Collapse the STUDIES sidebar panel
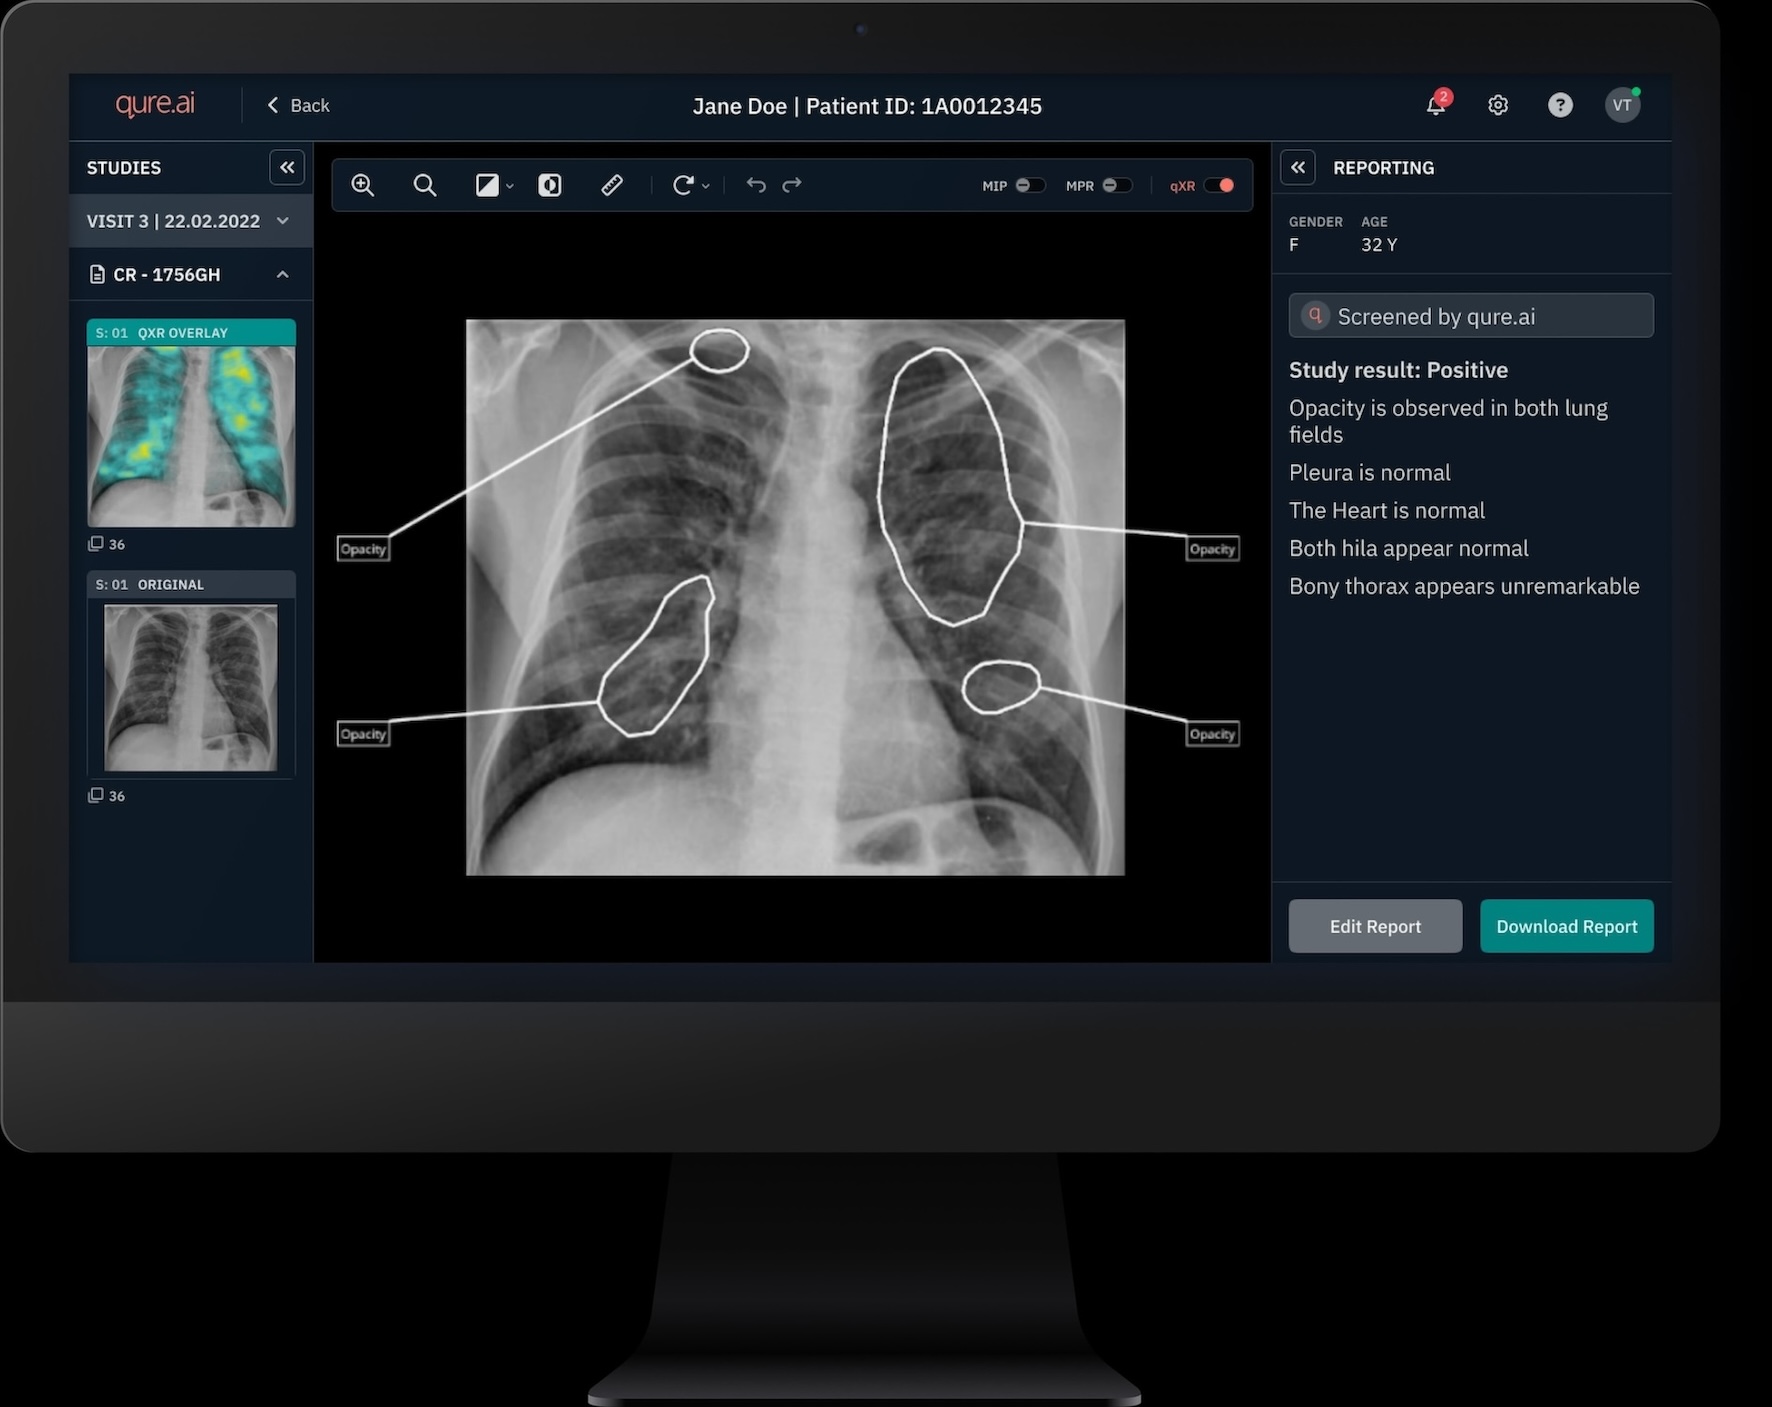 click(287, 167)
